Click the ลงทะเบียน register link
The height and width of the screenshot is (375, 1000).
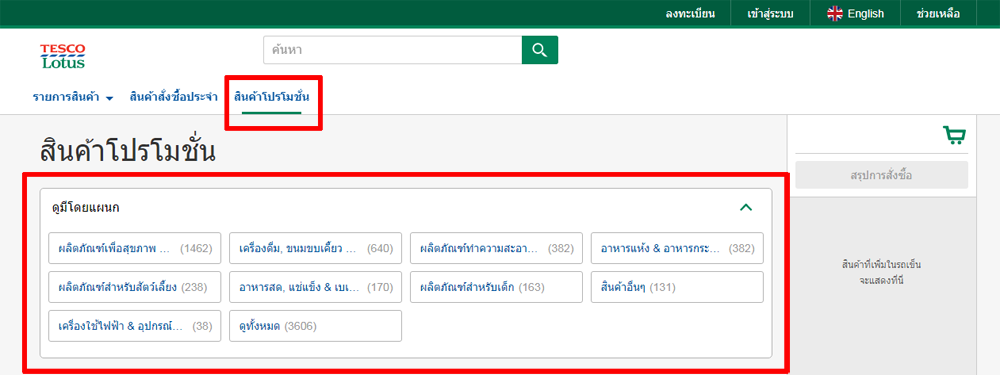(690, 13)
